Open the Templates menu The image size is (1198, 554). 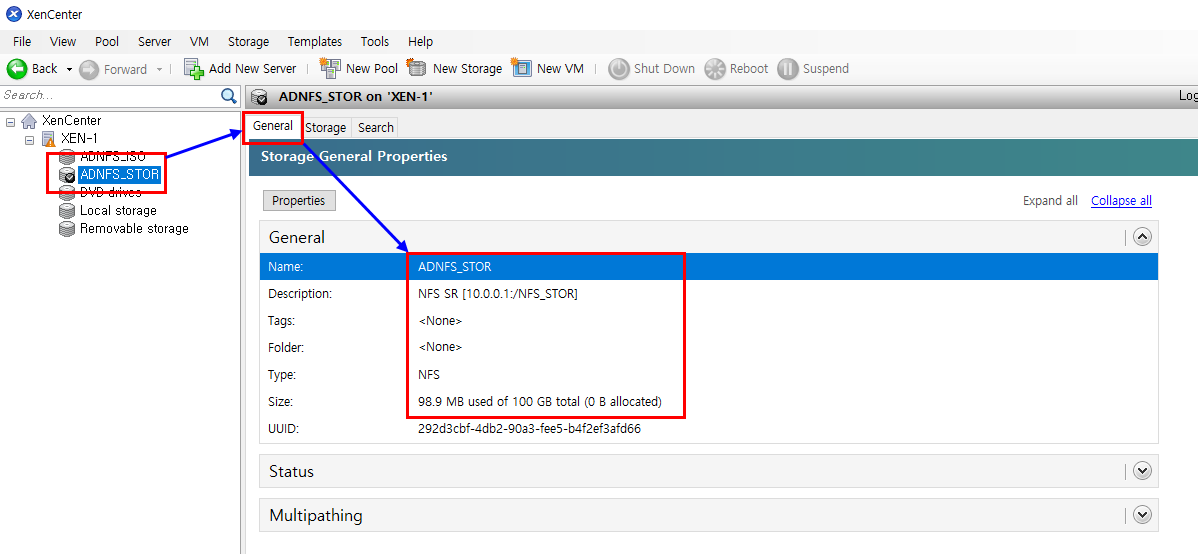click(x=315, y=41)
